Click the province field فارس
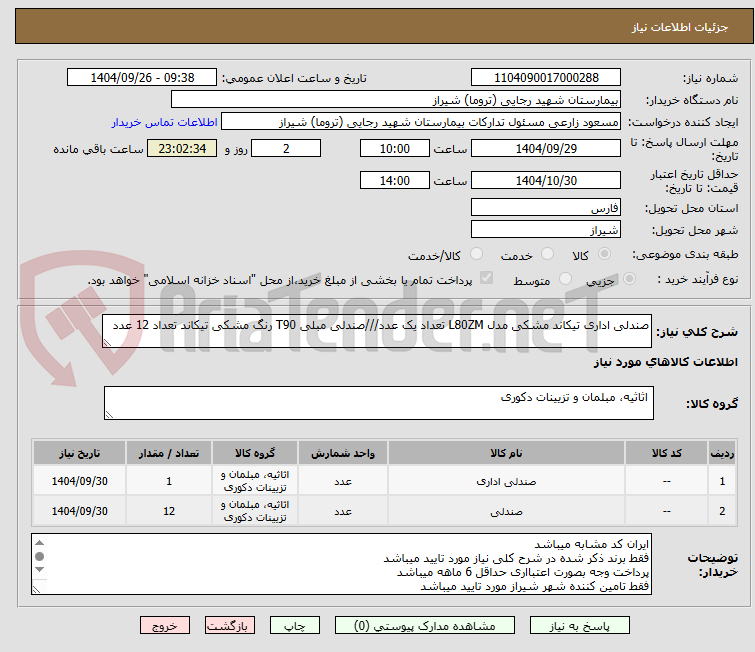The width and height of the screenshot is (755, 652). pos(546,208)
